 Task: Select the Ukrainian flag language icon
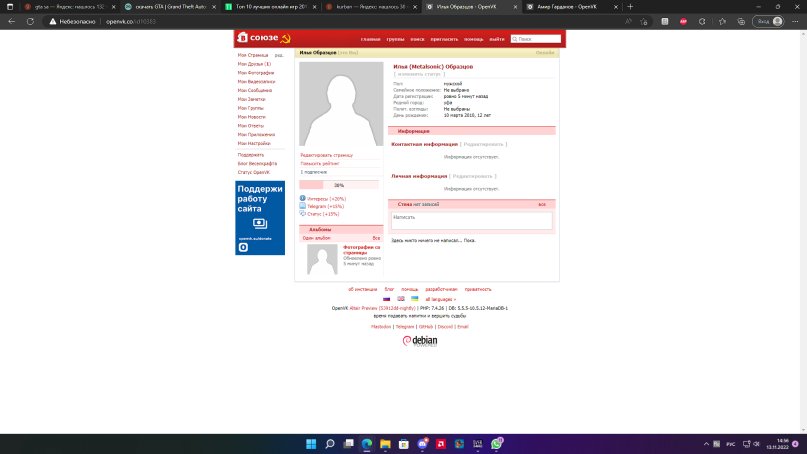pyautogui.click(x=414, y=299)
